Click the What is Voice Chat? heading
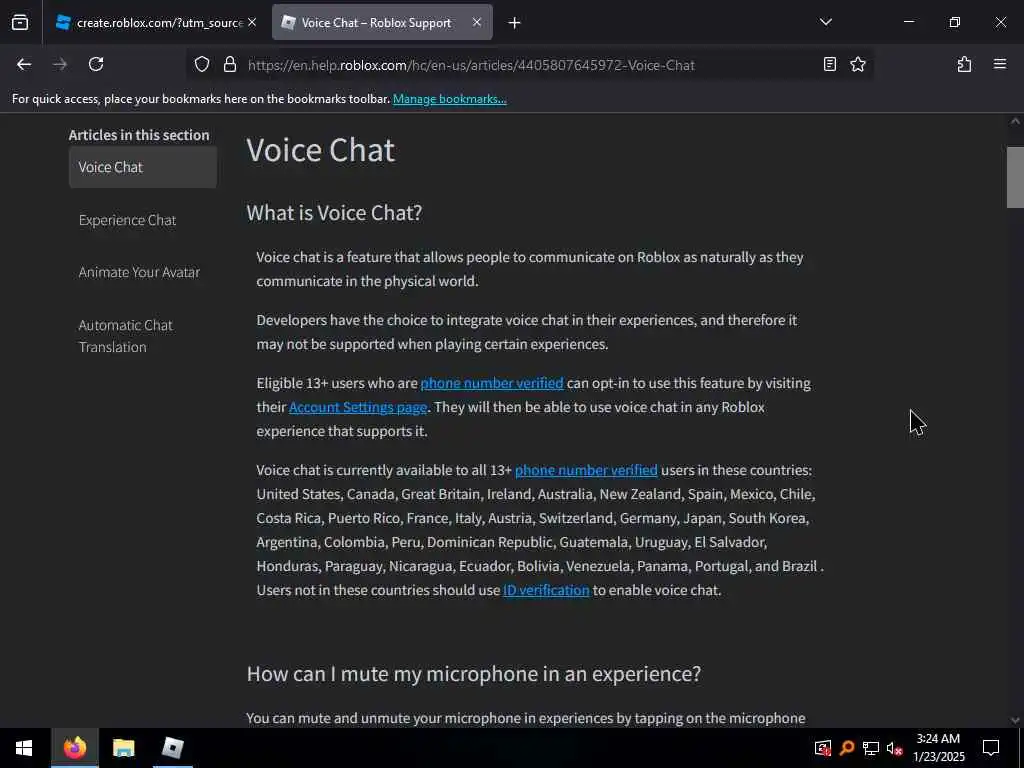This screenshot has height=768, width=1024. pyautogui.click(x=334, y=213)
